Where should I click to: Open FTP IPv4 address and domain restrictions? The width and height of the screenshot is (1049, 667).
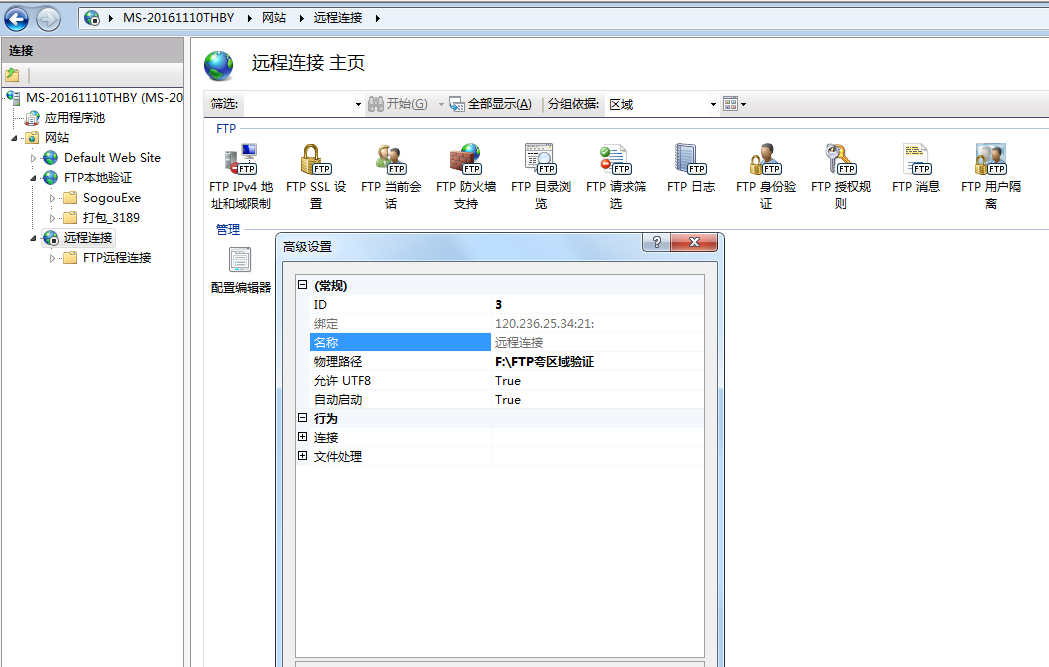pyautogui.click(x=240, y=160)
